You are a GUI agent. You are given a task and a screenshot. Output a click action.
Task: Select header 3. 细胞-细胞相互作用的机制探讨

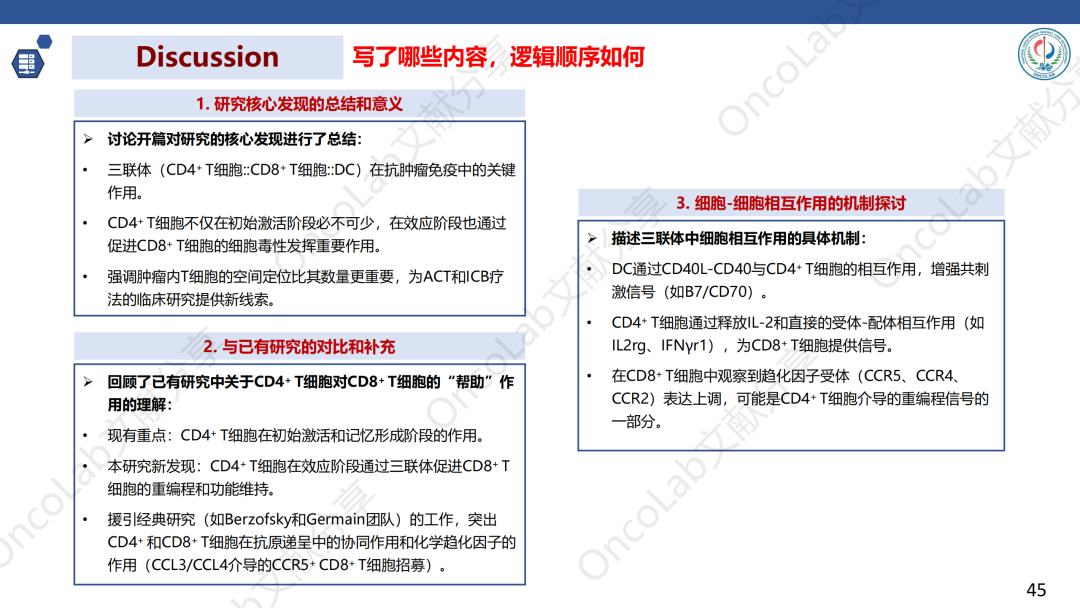point(790,203)
